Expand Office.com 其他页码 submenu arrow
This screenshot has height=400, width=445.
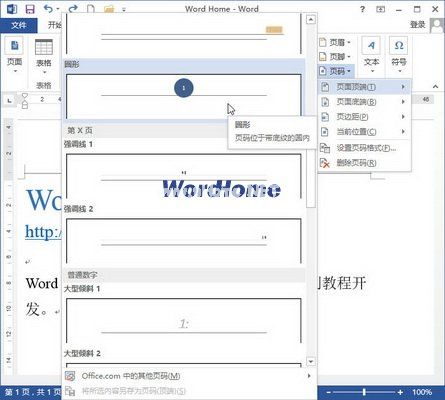(x=309, y=376)
